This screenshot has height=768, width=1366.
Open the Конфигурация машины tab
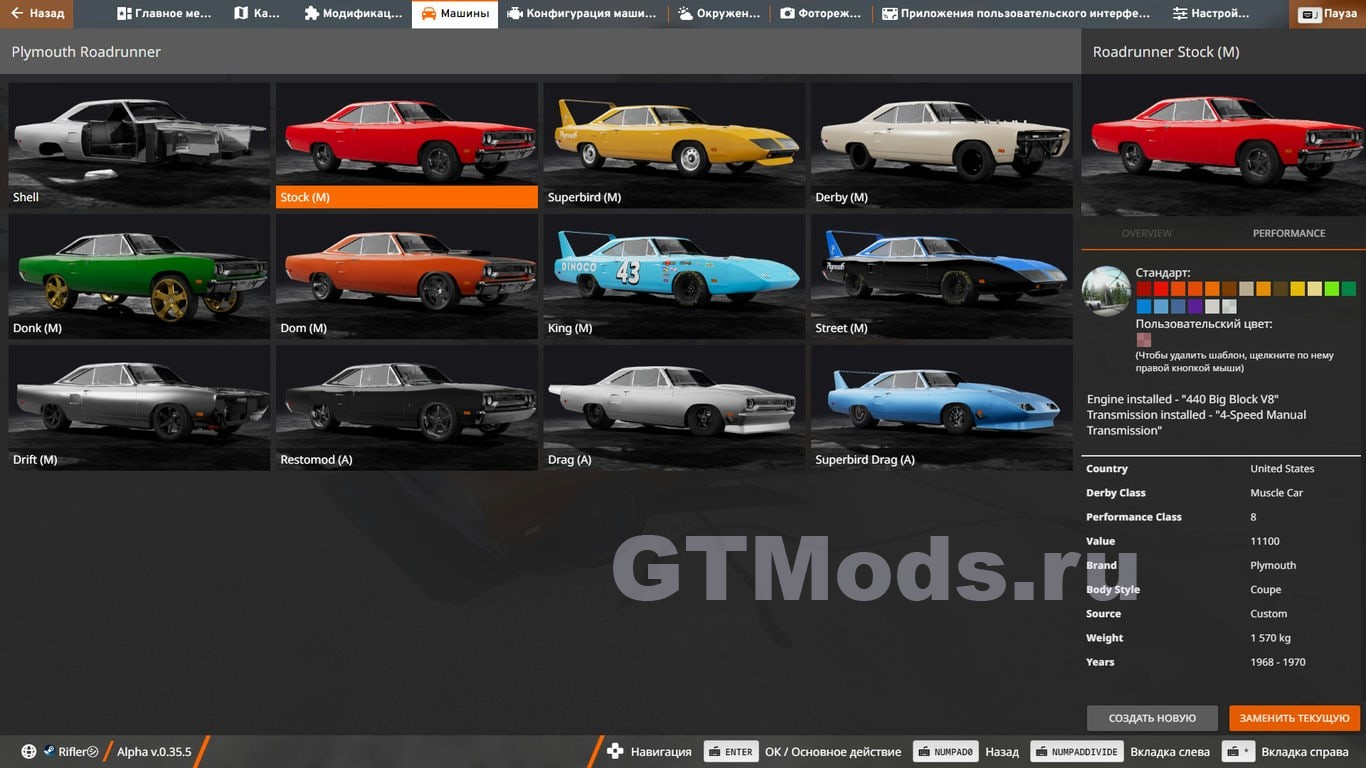pyautogui.click(x=582, y=14)
